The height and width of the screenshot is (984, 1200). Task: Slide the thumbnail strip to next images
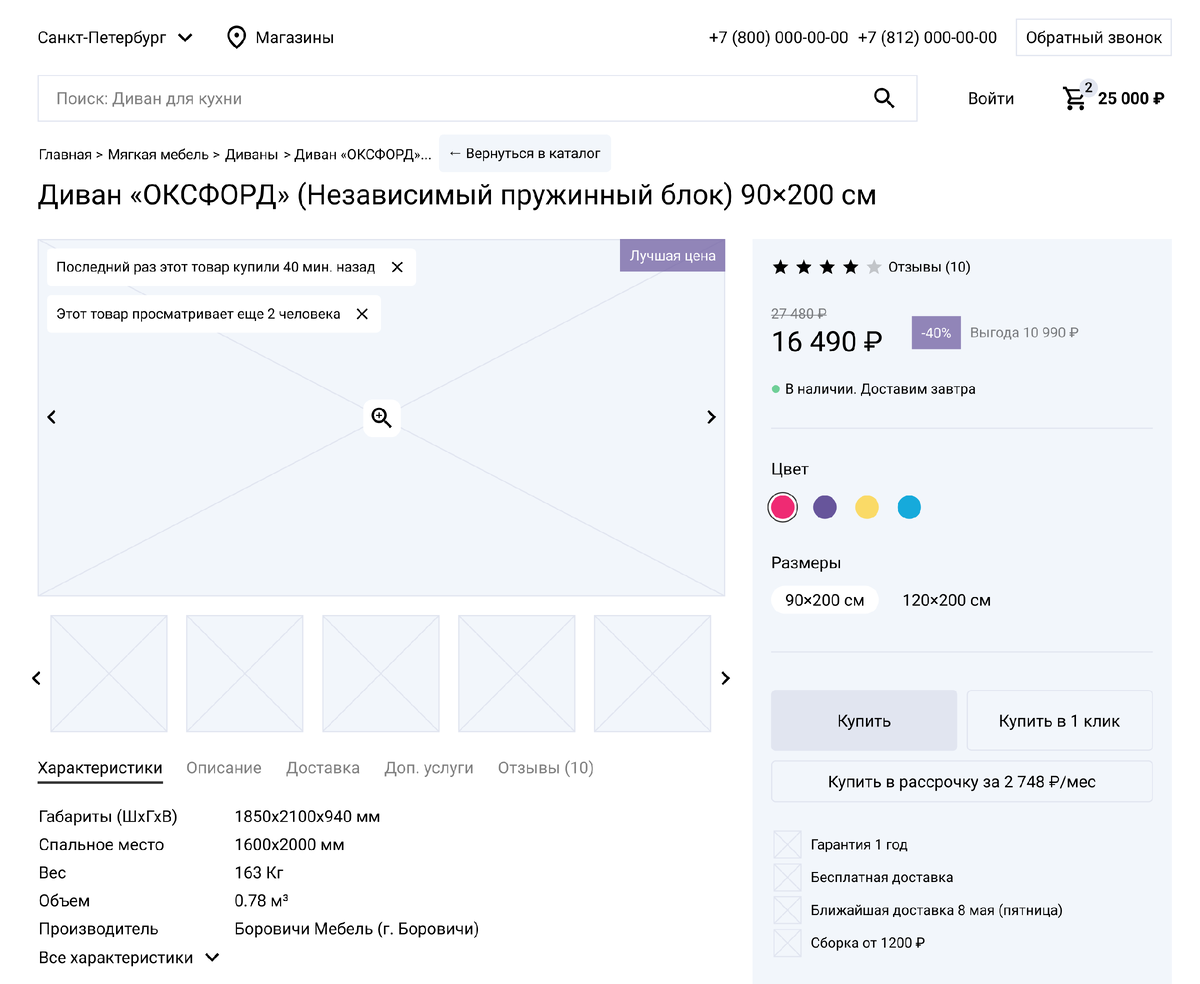click(x=726, y=678)
